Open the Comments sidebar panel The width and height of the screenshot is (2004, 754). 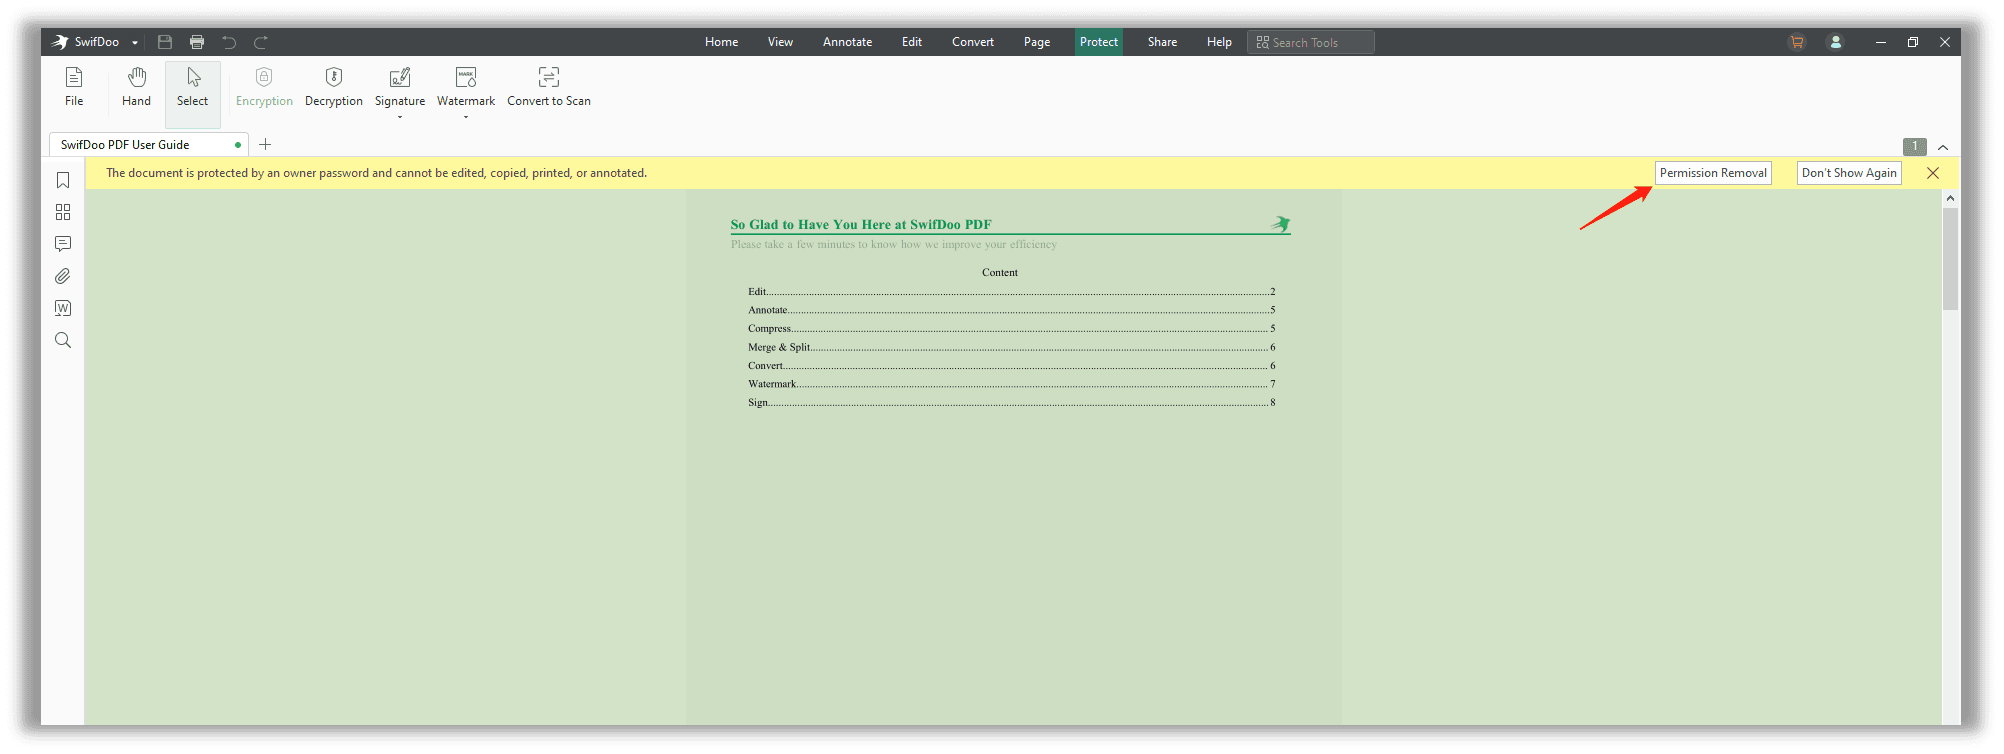point(63,244)
